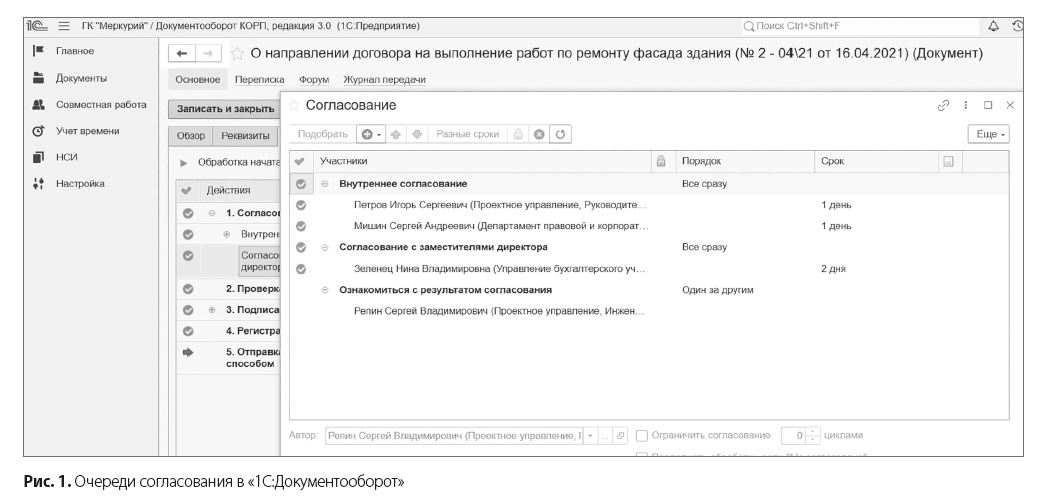Open the Документы section in sidebar

[82, 78]
